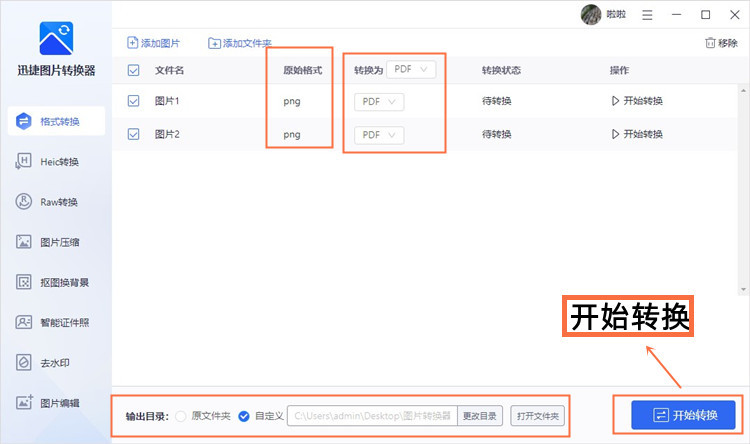Select the 自定义 radio button
This screenshot has height=444, width=750.
click(x=244, y=416)
